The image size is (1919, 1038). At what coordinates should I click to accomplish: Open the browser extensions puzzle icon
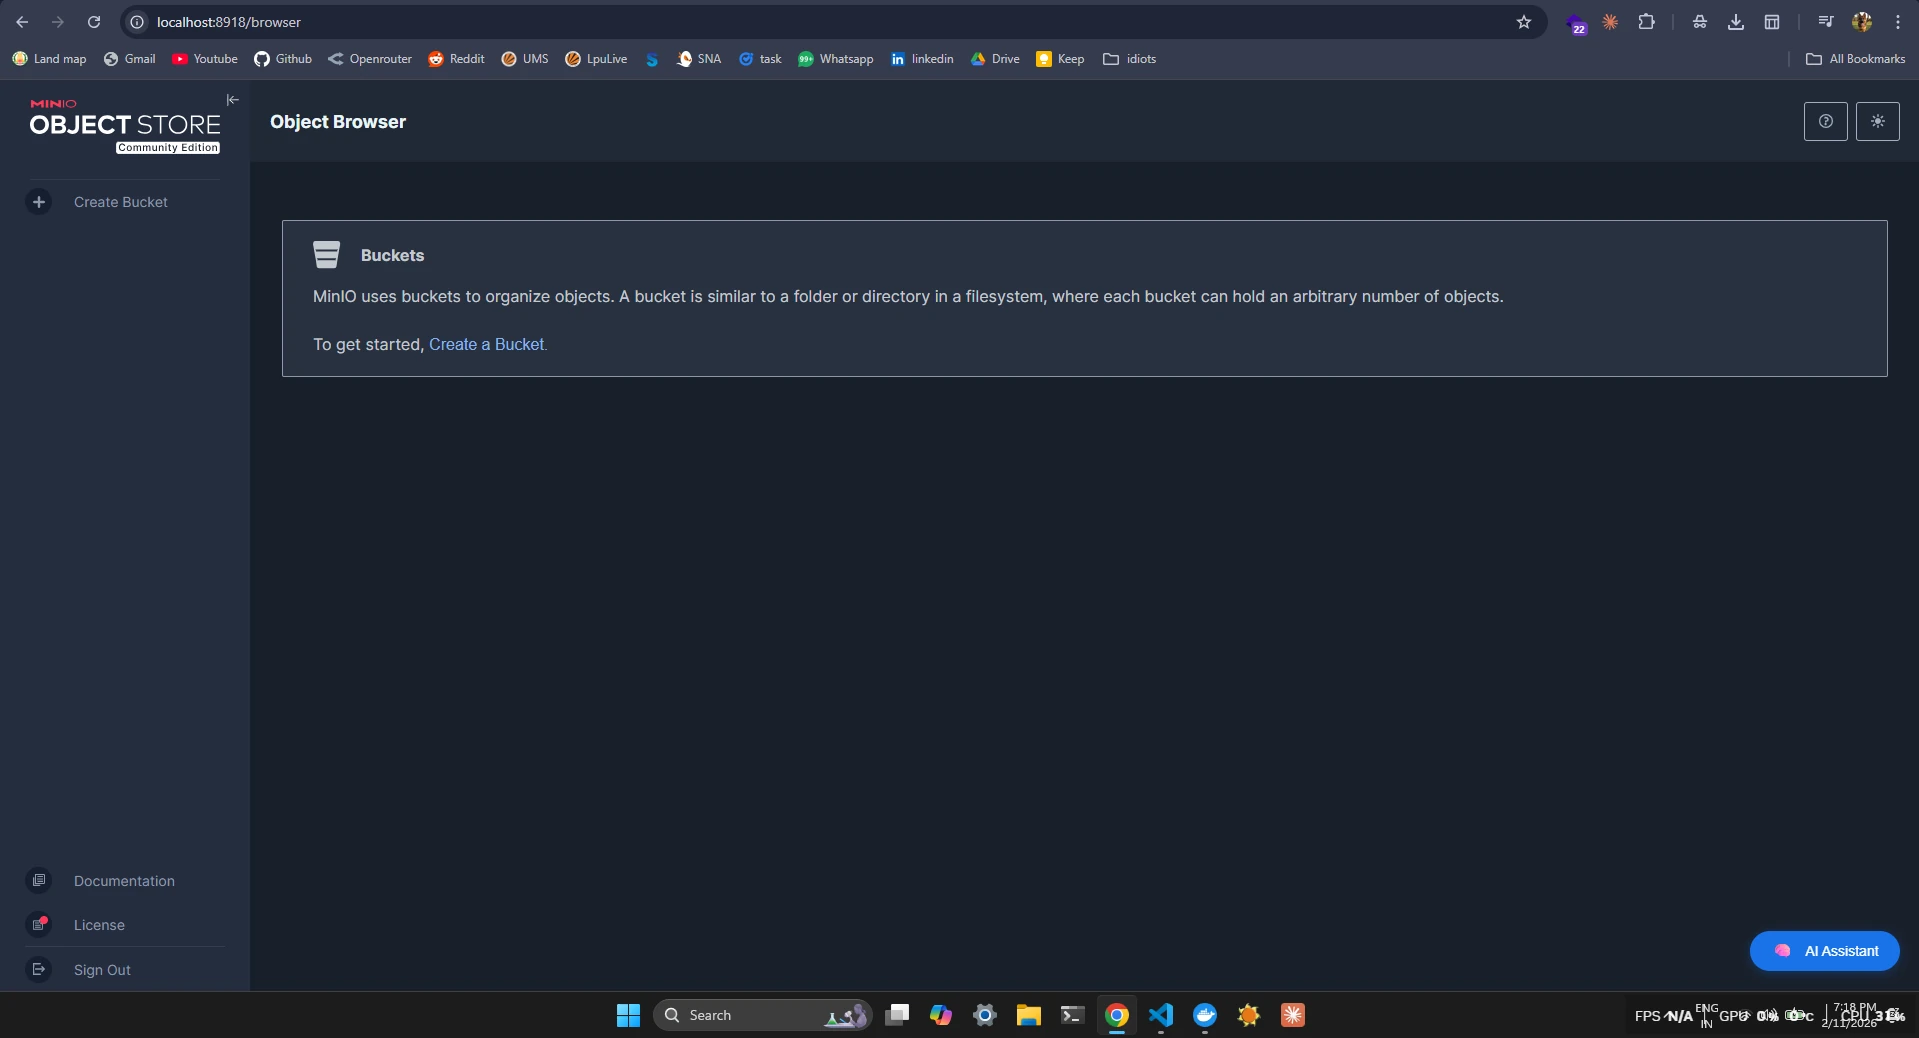[1646, 22]
